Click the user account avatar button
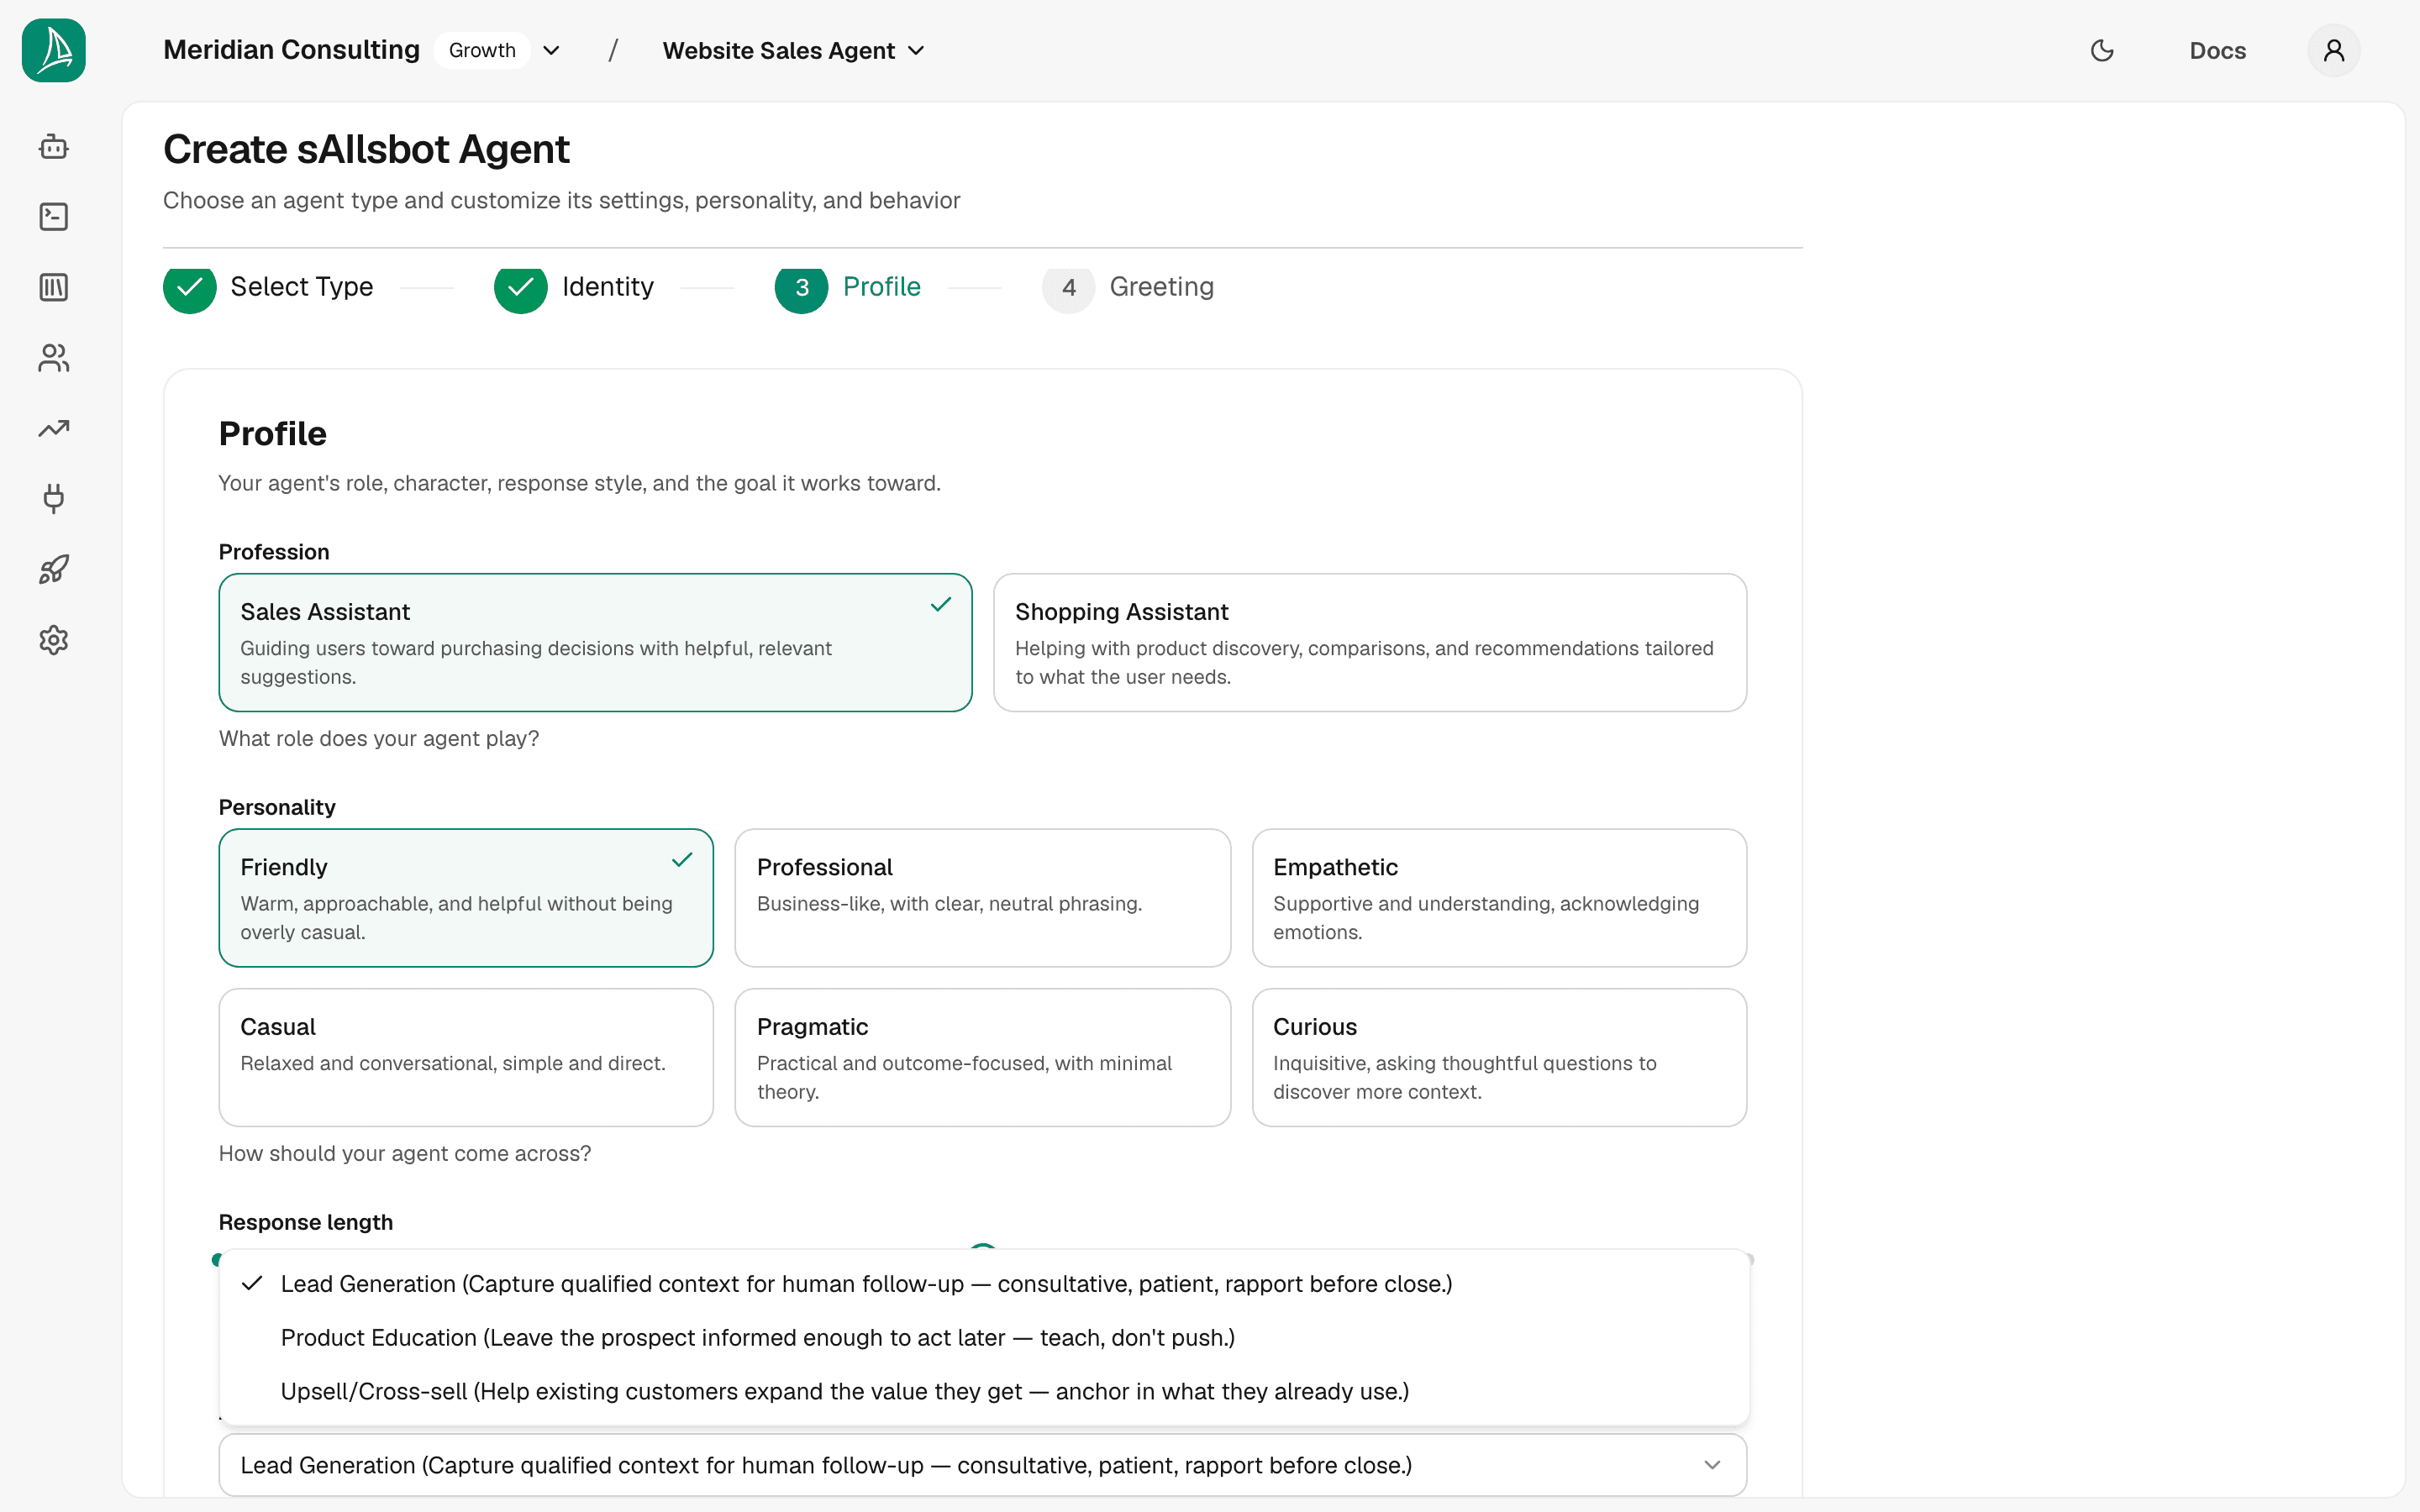The width and height of the screenshot is (2420, 1512). click(x=2333, y=50)
